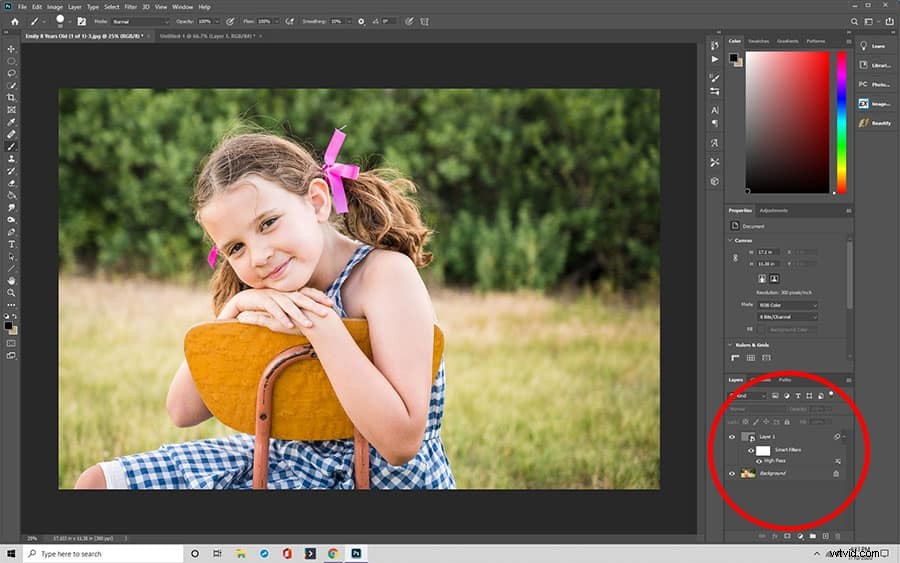Viewport: 900px width, 563px height.
Task: Open the Flow value dropdown
Action: (x=276, y=22)
